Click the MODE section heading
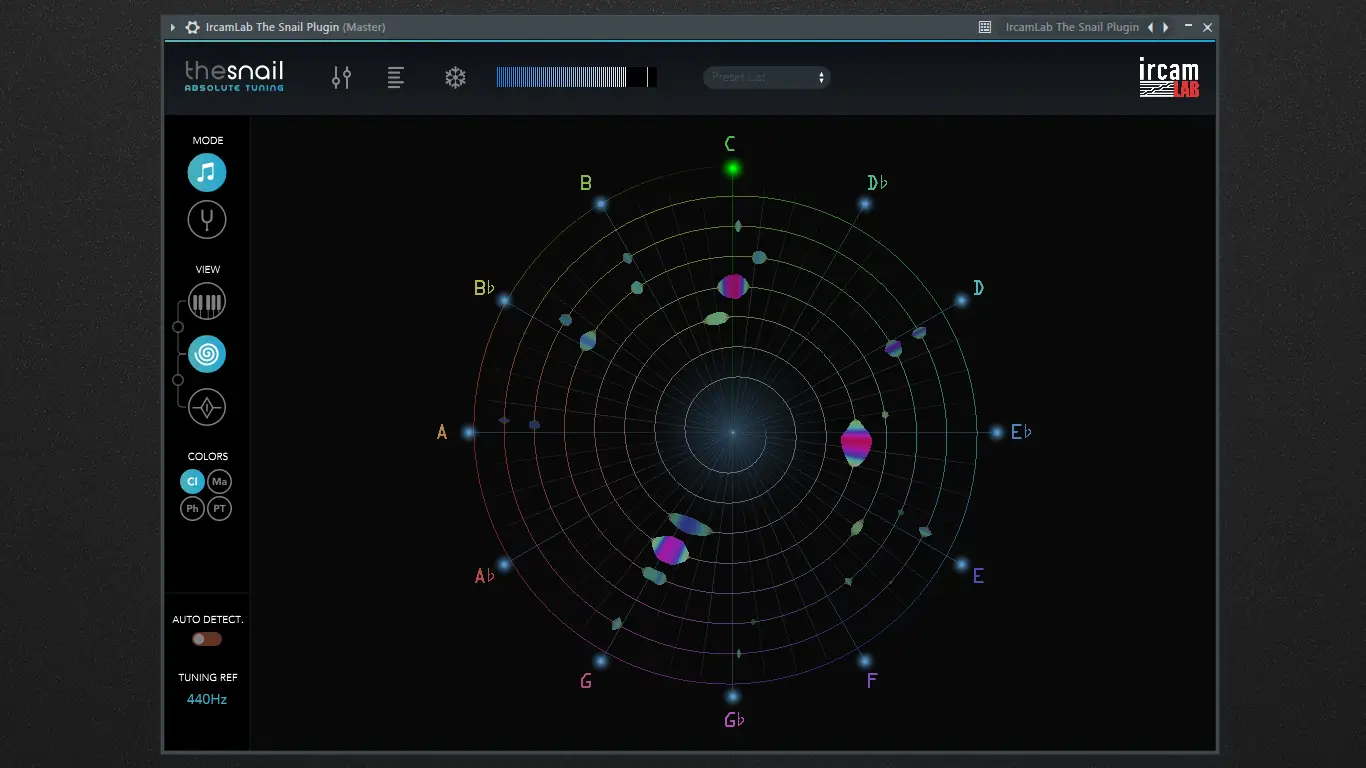The image size is (1366, 768). pos(208,141)
